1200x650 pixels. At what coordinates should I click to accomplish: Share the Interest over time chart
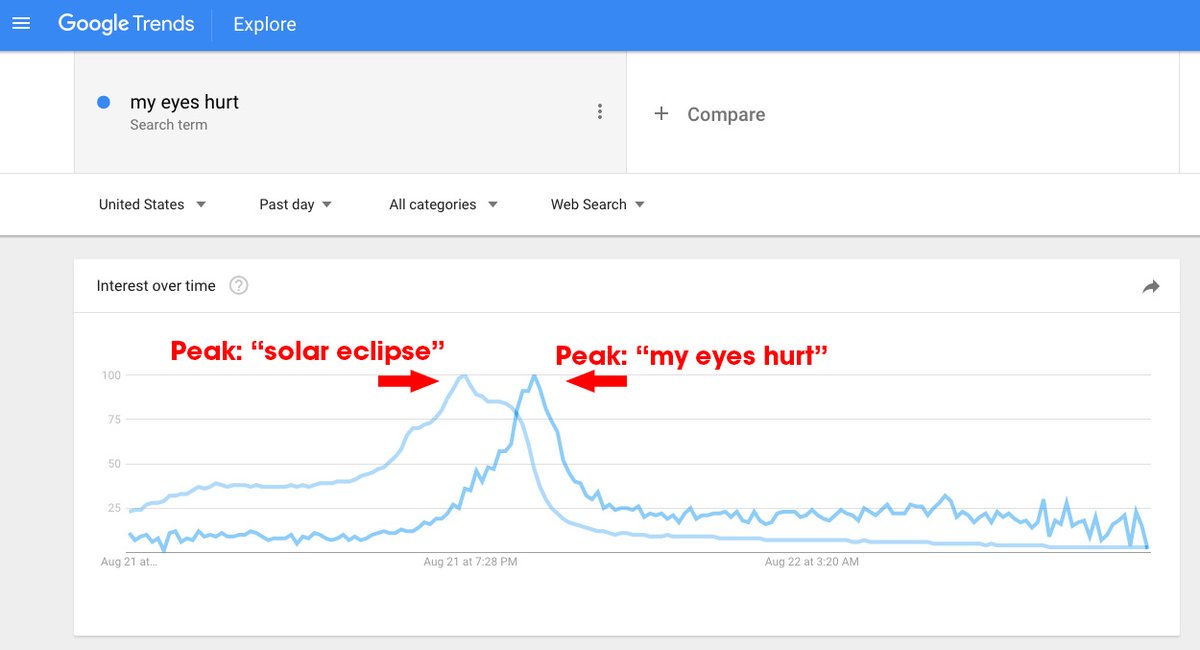1151,287
